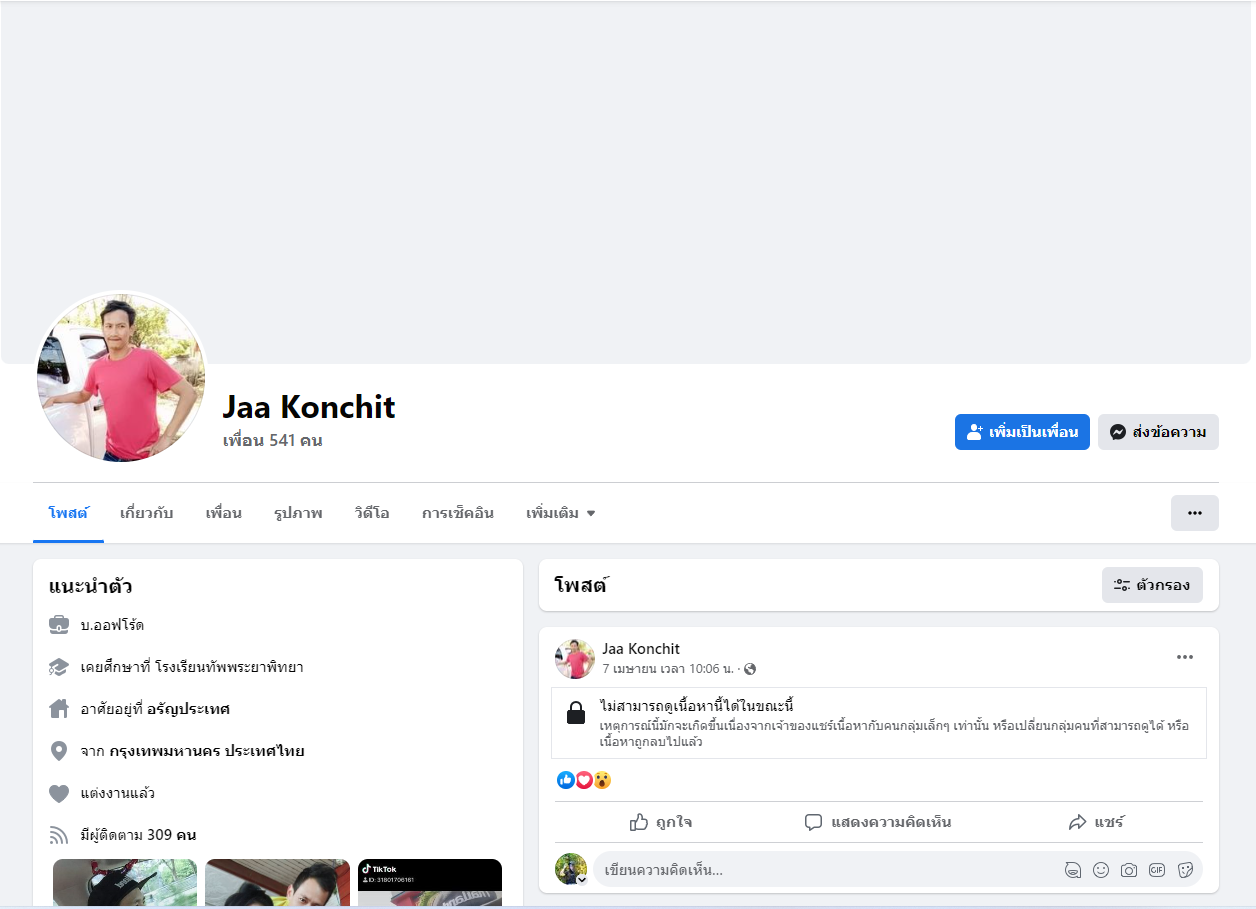The height and width of the screenshot is (909, 1256).
Task: Click the home icon beside อาศัยอยู่ที่
Action: point(59,709)
